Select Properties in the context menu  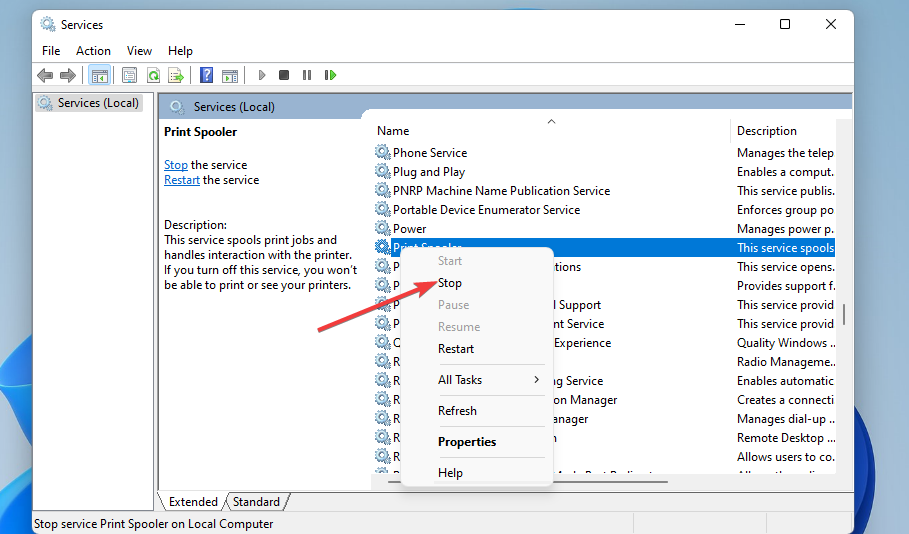coord(467,442)
